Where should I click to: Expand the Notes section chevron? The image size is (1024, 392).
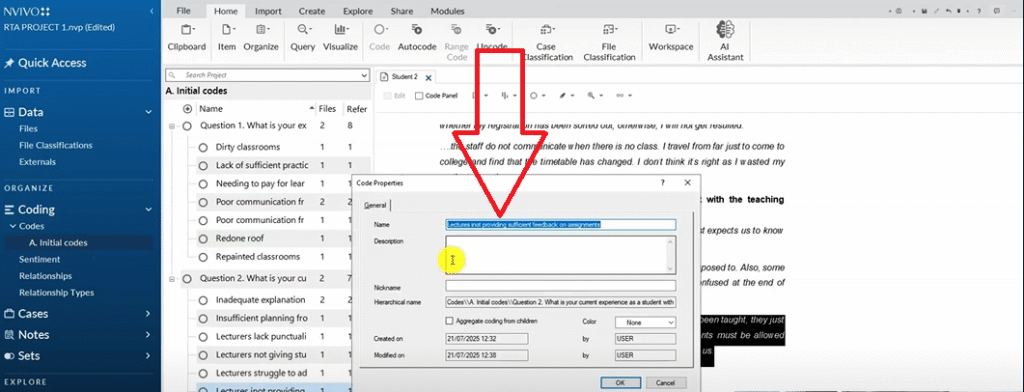149,335
